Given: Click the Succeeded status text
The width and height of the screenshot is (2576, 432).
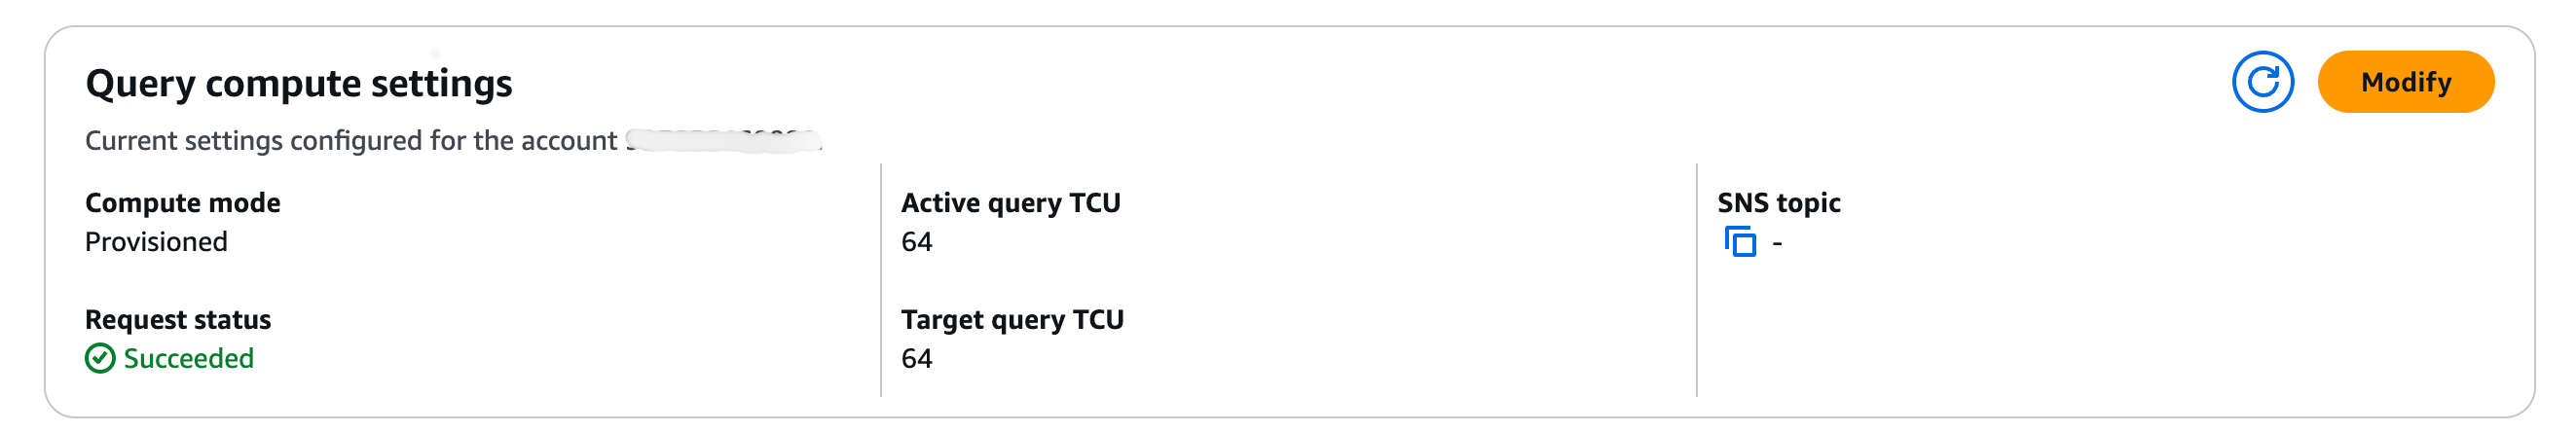Looking at the screenshot, I should coord(188,358).
